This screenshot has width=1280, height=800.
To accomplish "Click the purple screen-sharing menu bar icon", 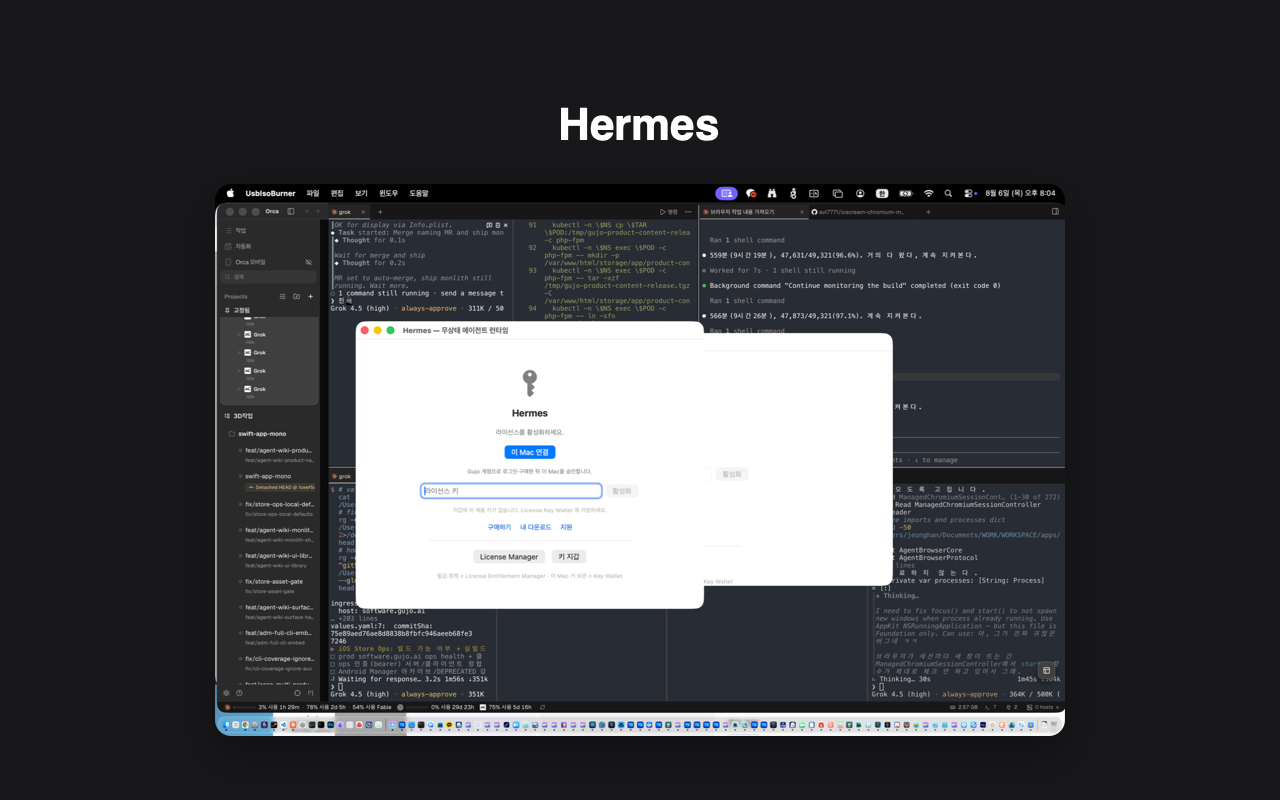I will point(726,193).
